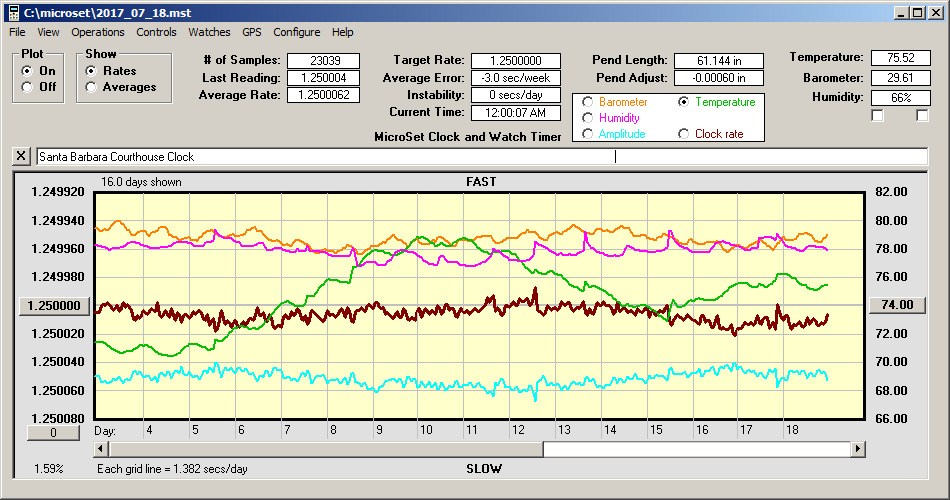Select the Barometer plot option
Viewport: 950px width, 500px height.
587,102
